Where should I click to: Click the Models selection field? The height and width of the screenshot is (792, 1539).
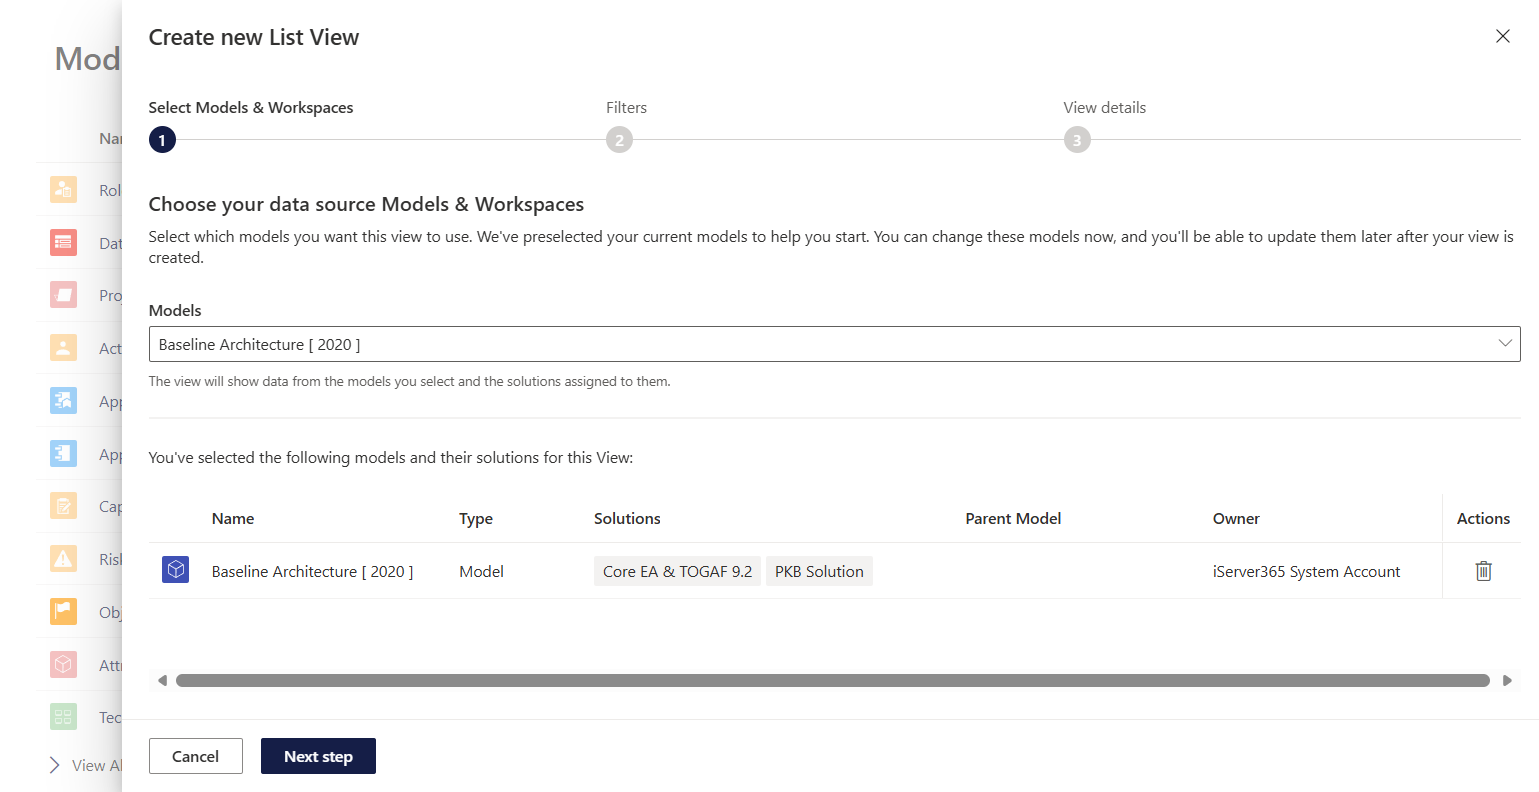pos(834,344)
